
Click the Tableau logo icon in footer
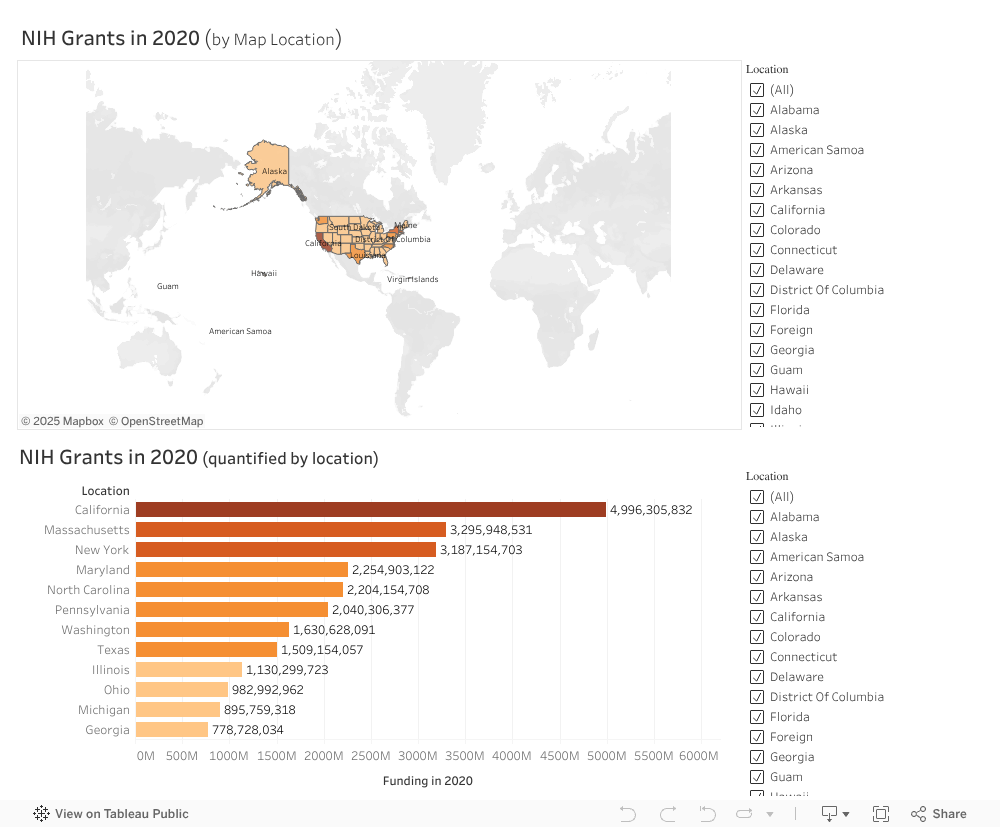(x=41, y=814)
